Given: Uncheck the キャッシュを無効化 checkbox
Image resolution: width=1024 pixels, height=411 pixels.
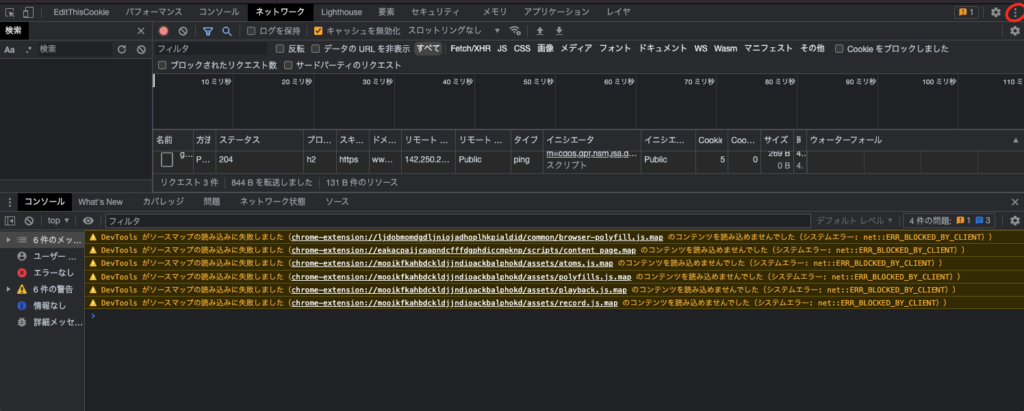Looking at the screenshot, I should (319, 31).
